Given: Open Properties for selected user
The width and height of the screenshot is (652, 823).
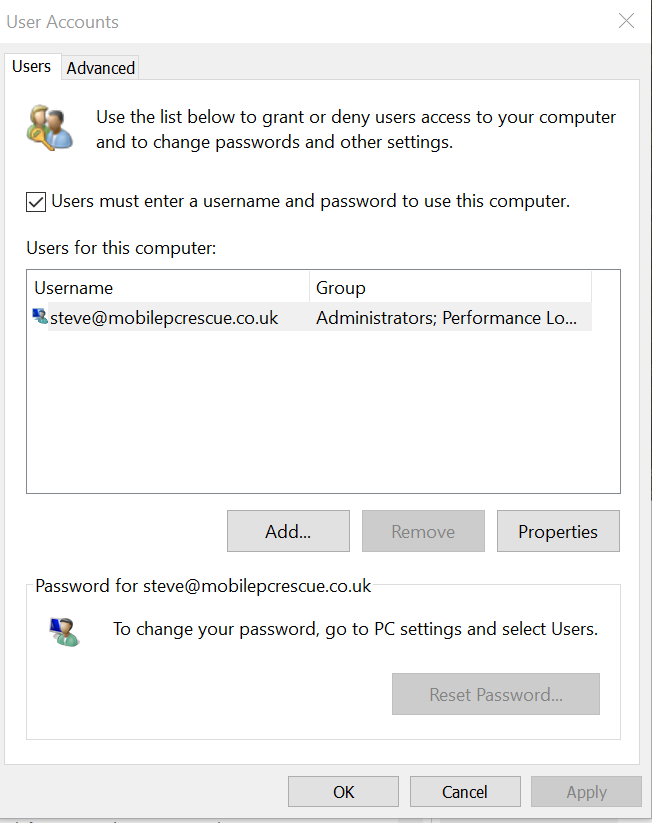Looking at the screenshot, I should pos(558,531).
